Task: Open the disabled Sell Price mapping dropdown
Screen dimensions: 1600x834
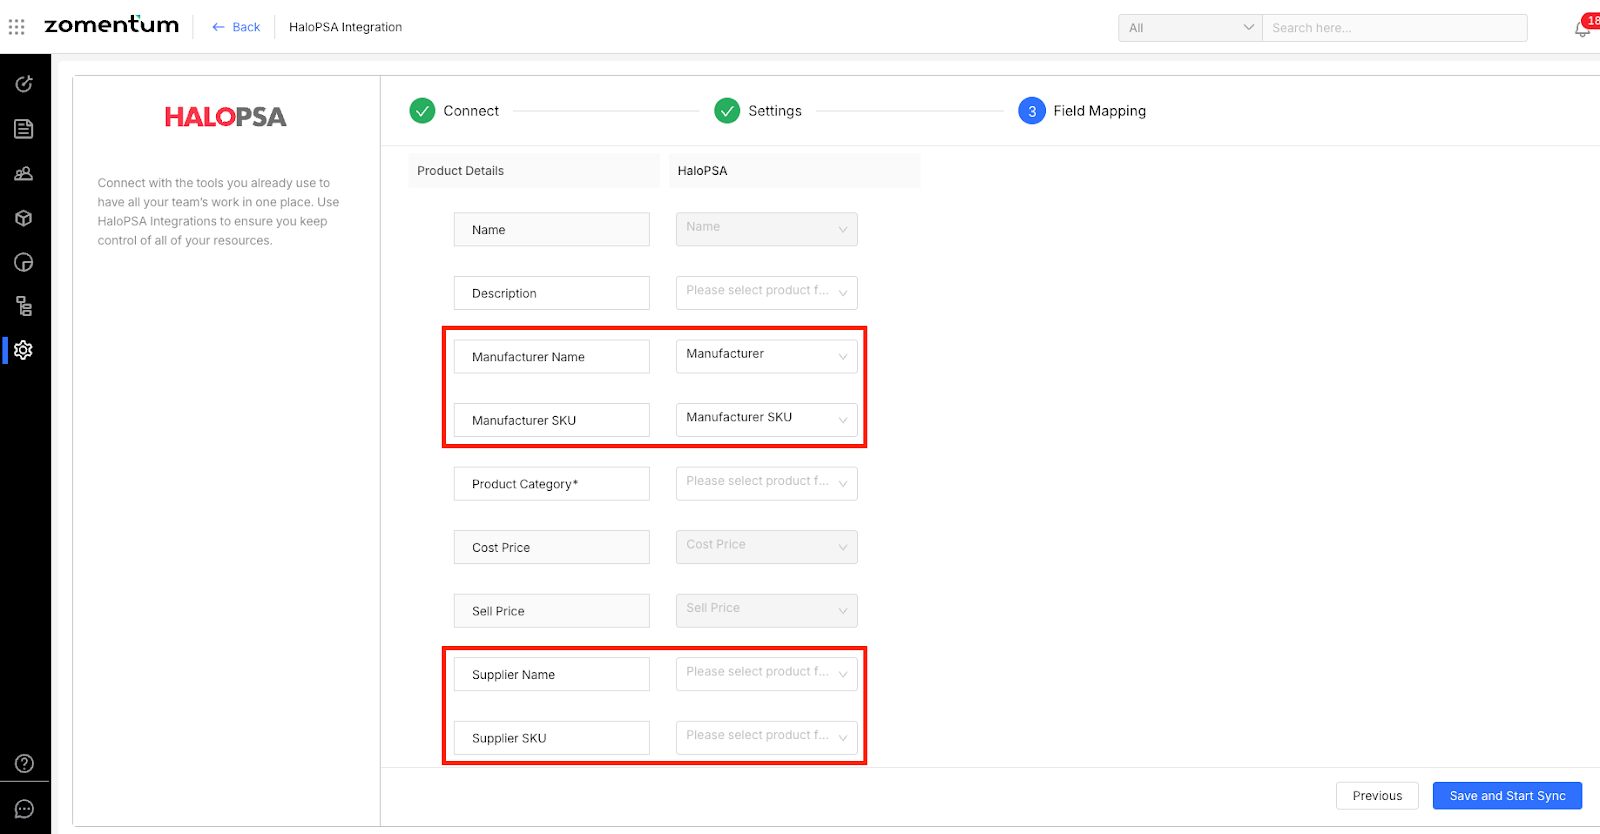Action: (767, 611)
